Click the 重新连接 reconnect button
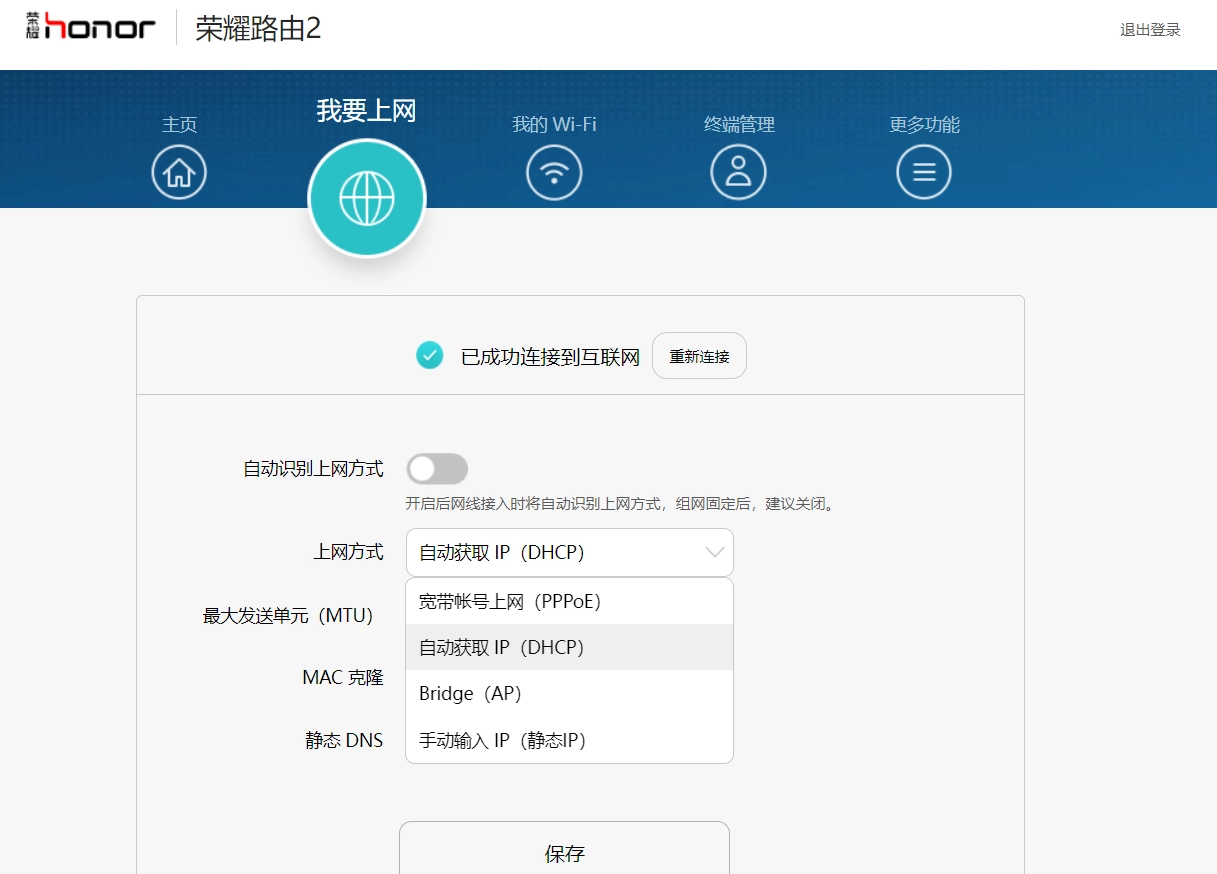 (x=699, y=355)
